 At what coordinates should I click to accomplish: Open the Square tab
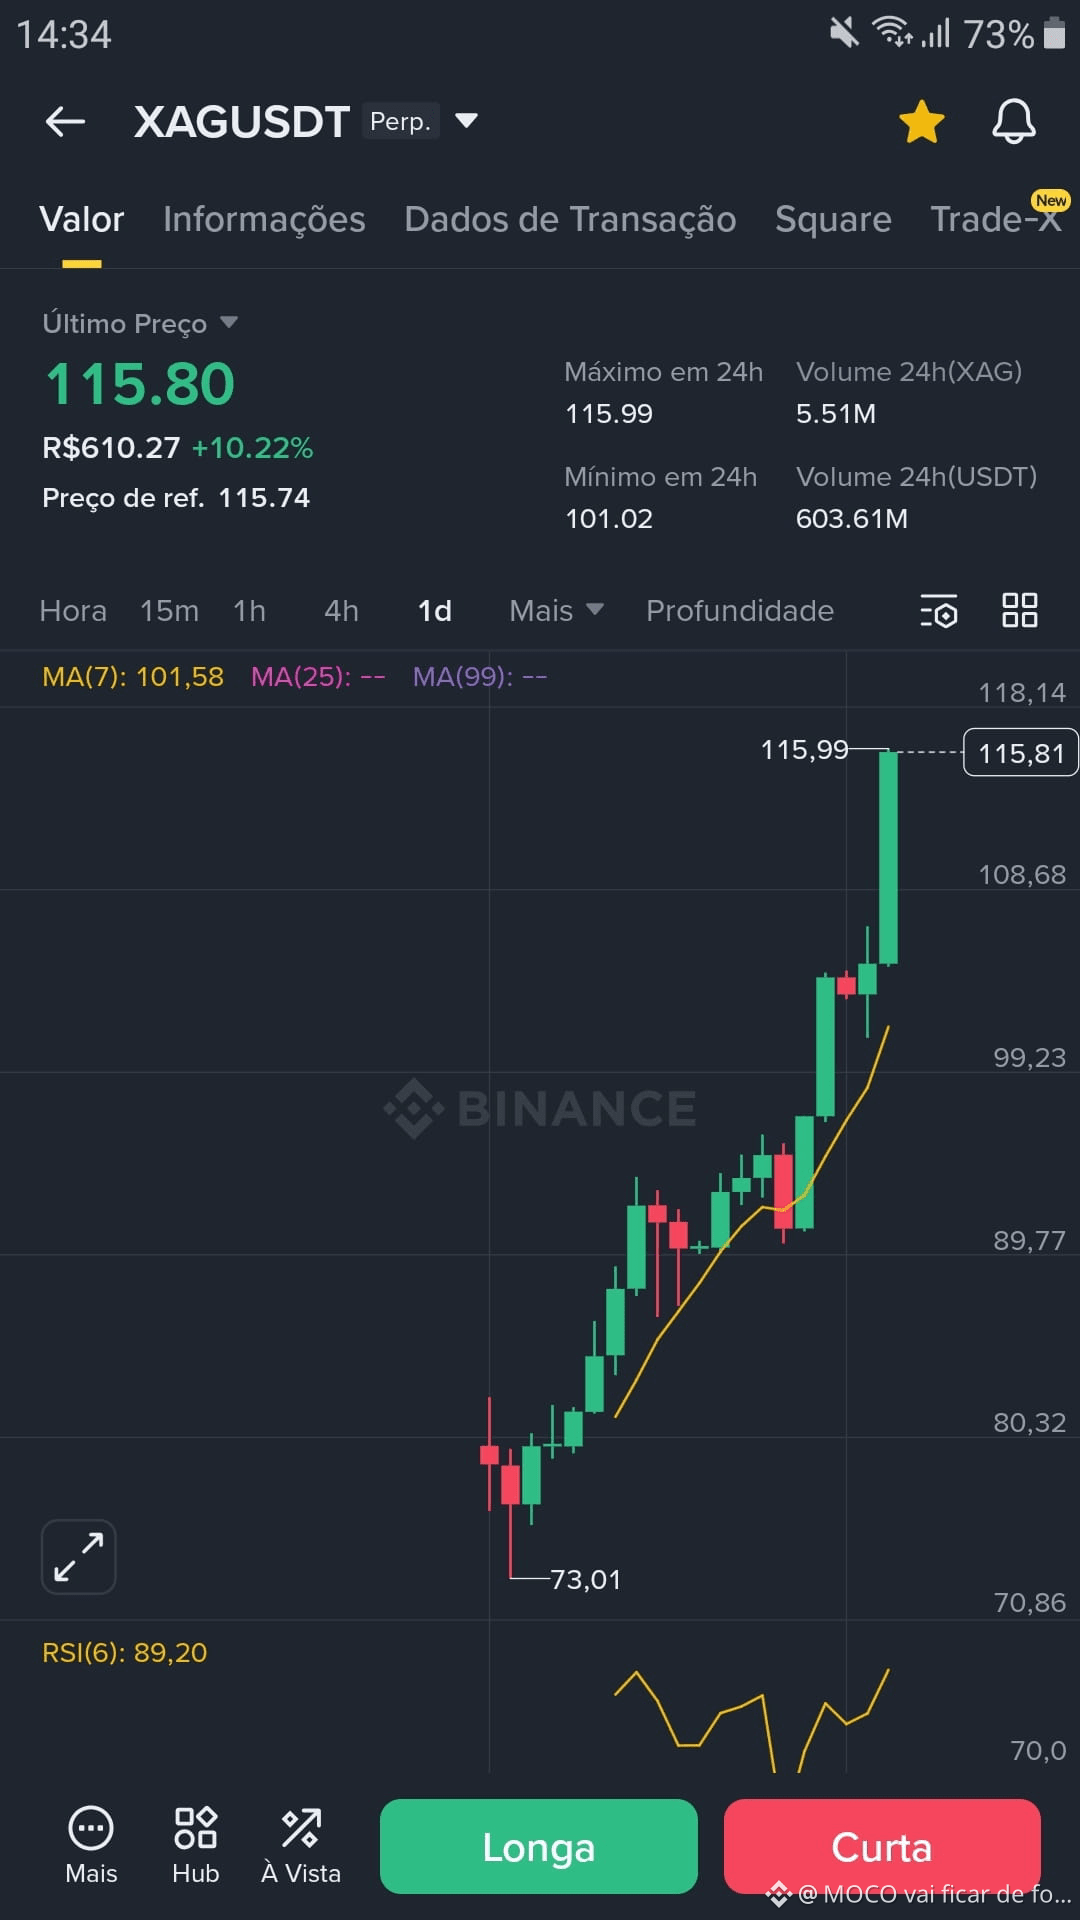(833, 219)
